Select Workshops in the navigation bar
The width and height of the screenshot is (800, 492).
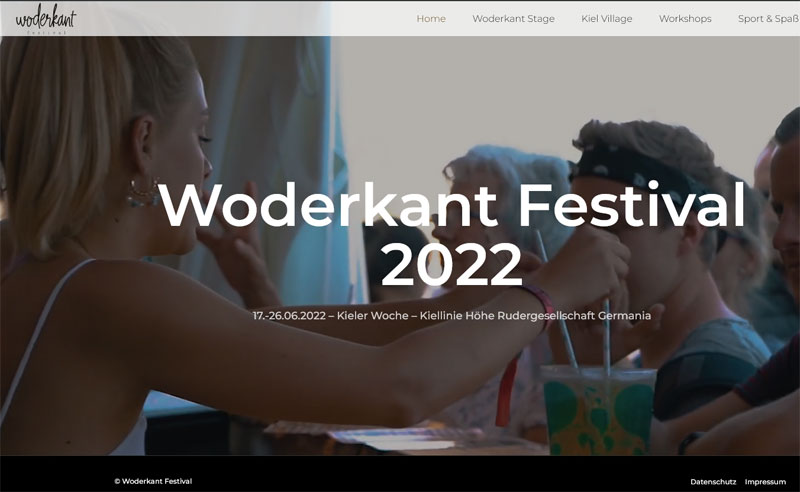pos(685,18)
